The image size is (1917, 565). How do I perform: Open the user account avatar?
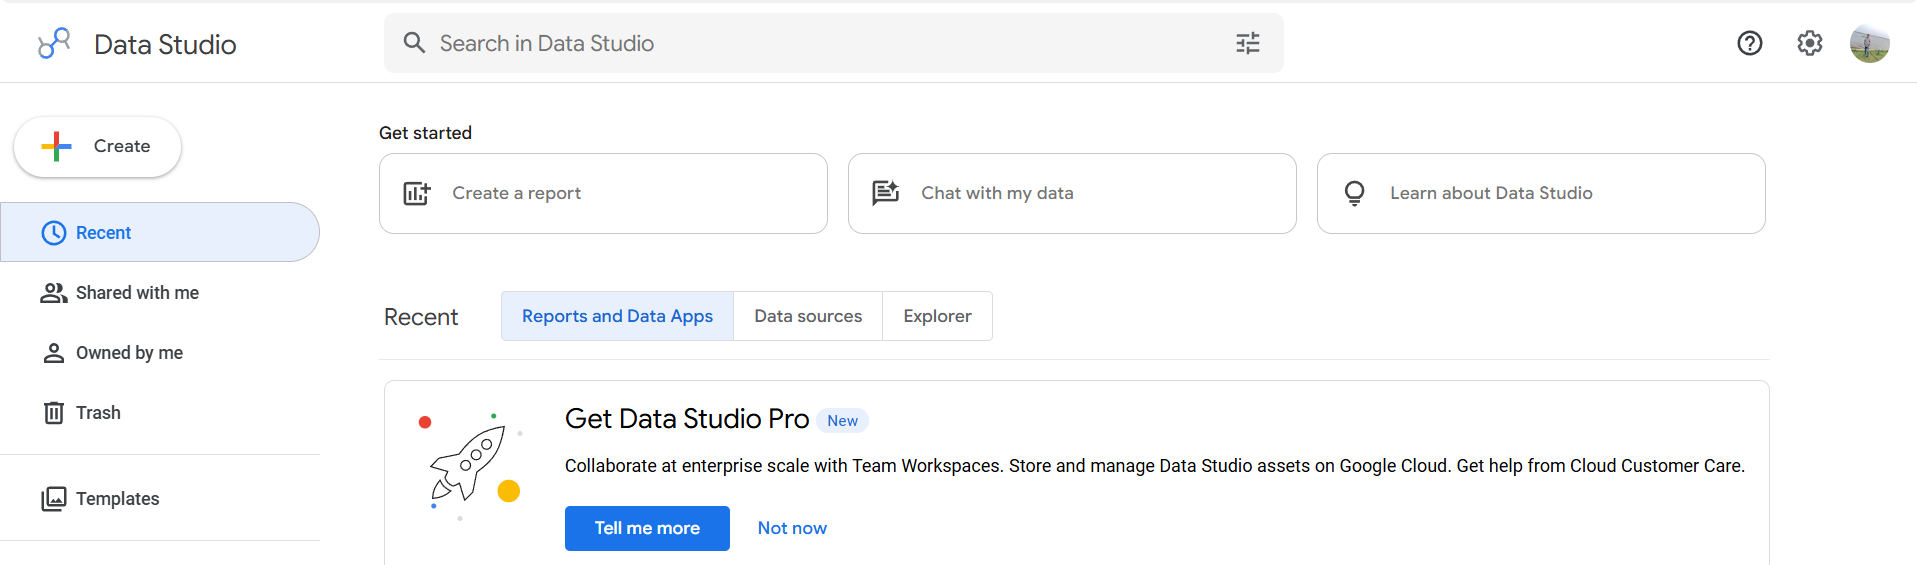pos(1869,43)
